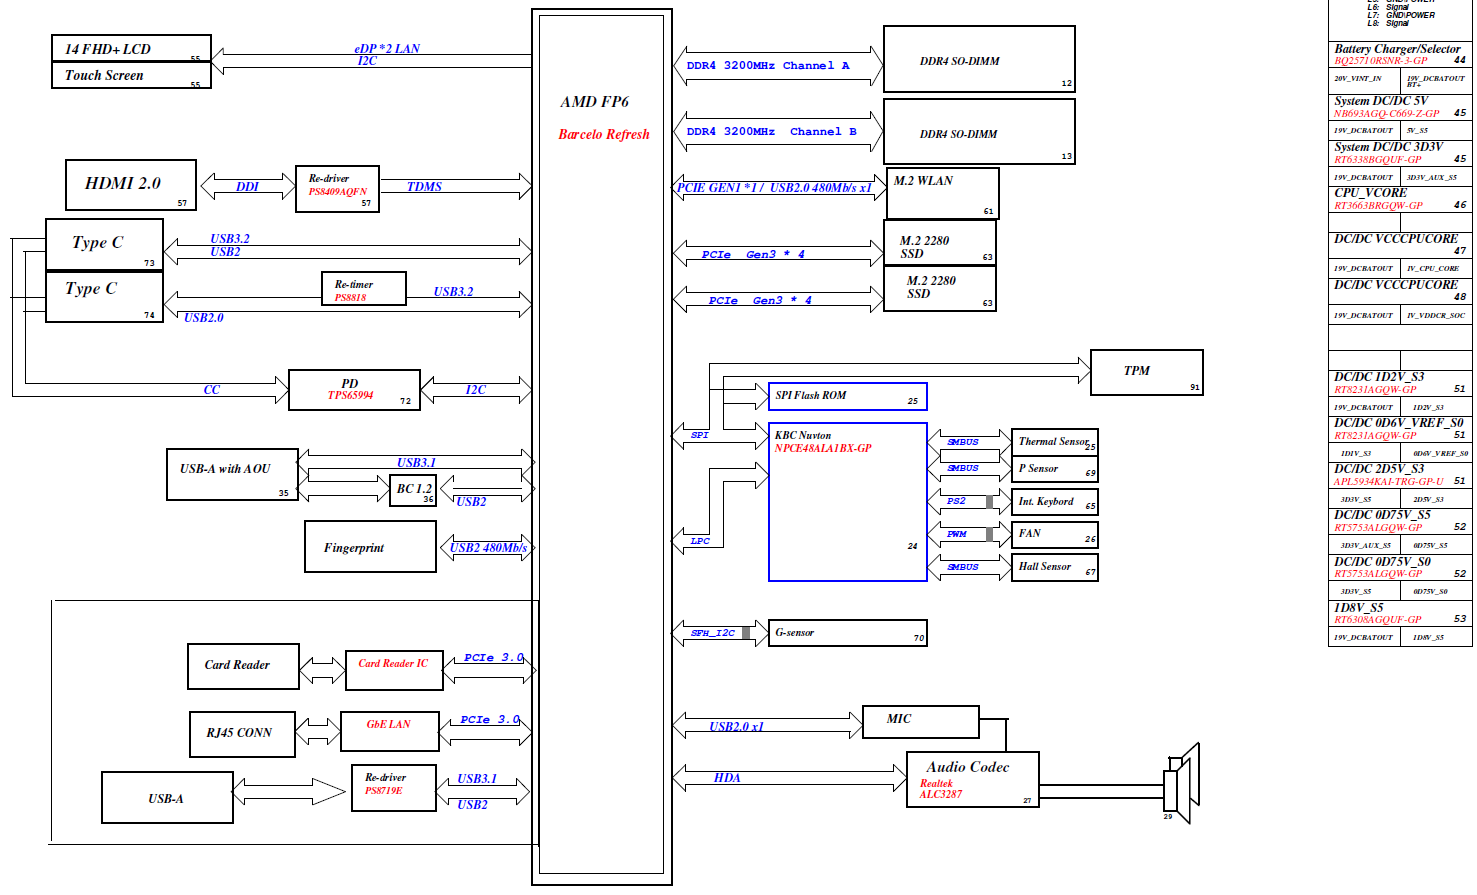Click the TPM block

[x=1146, y=372]
